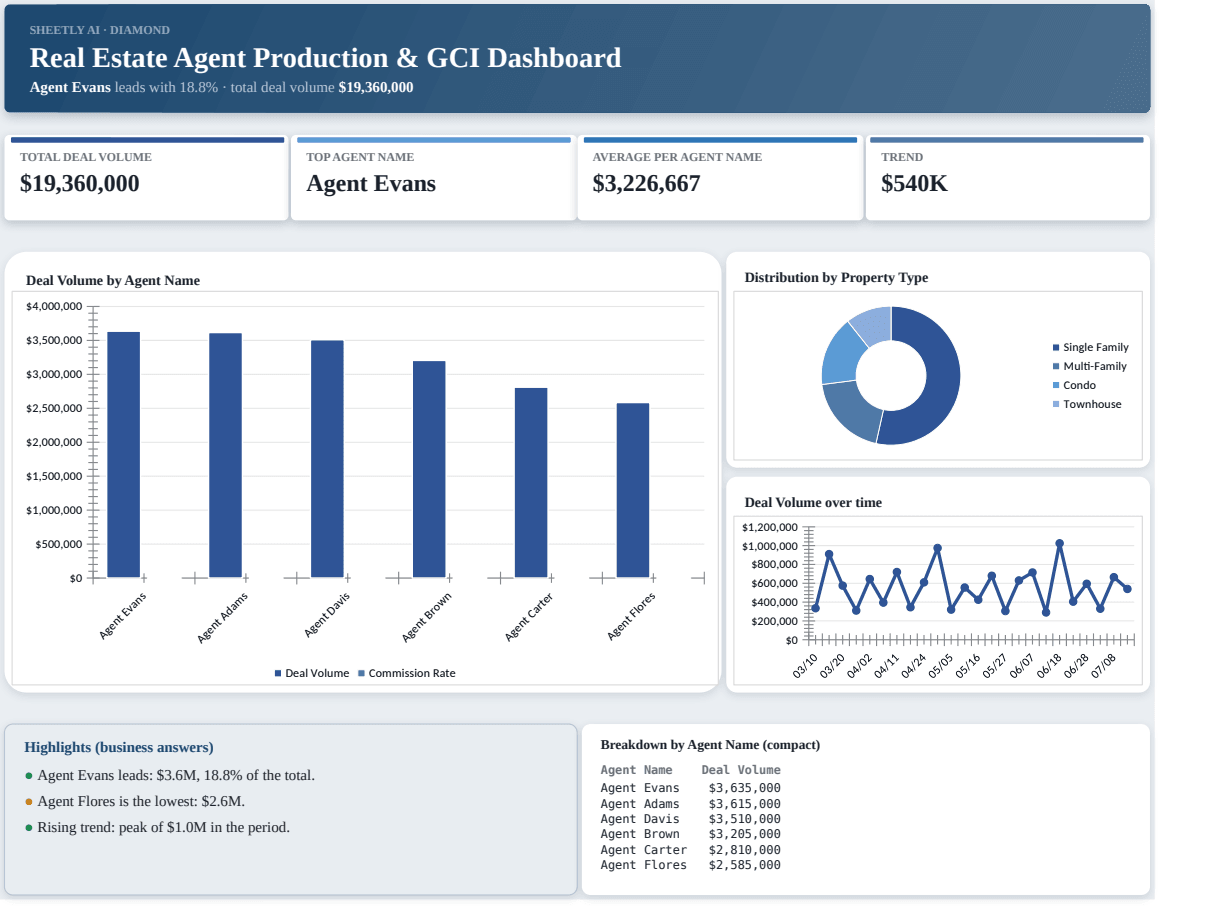Click the Highlights (business answers) heading
1227x922 pixels.
pyautogui.click(x=119, y=747)
